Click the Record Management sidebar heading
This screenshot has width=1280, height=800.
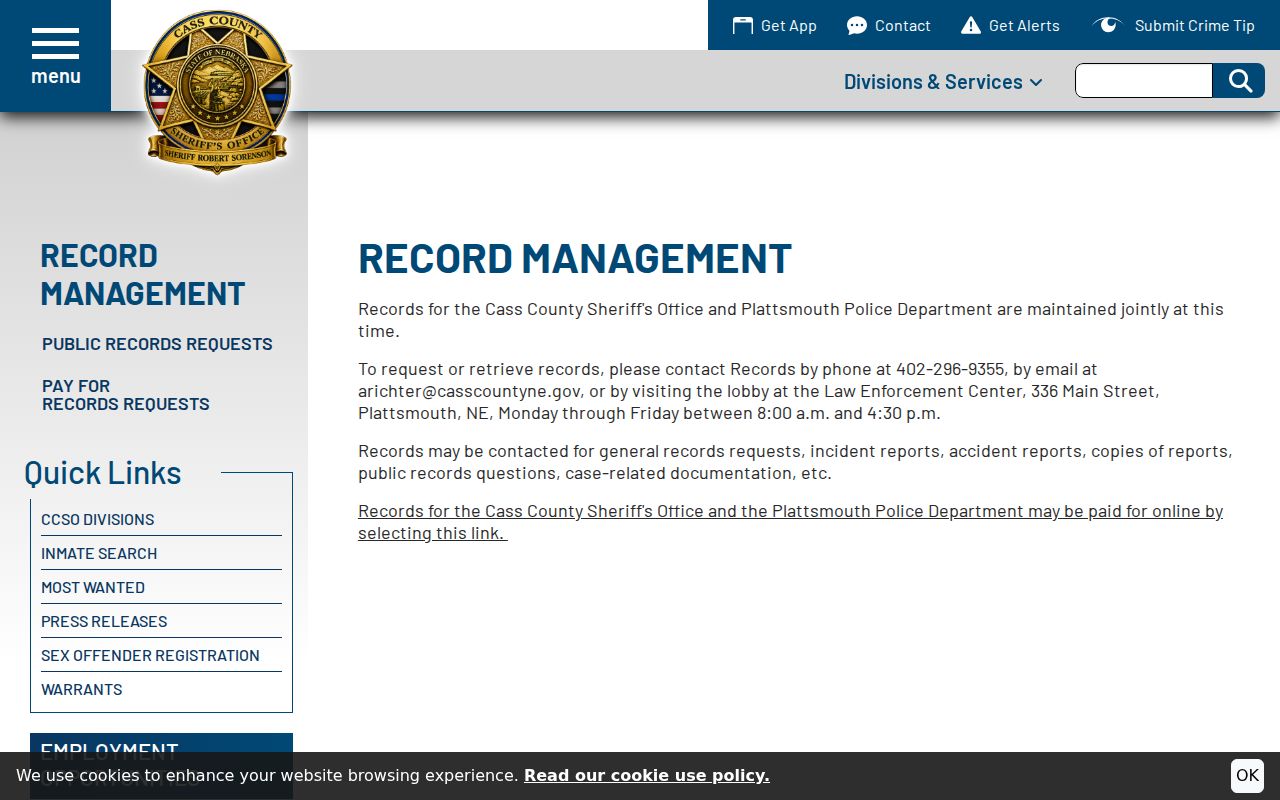coord(142,274)
